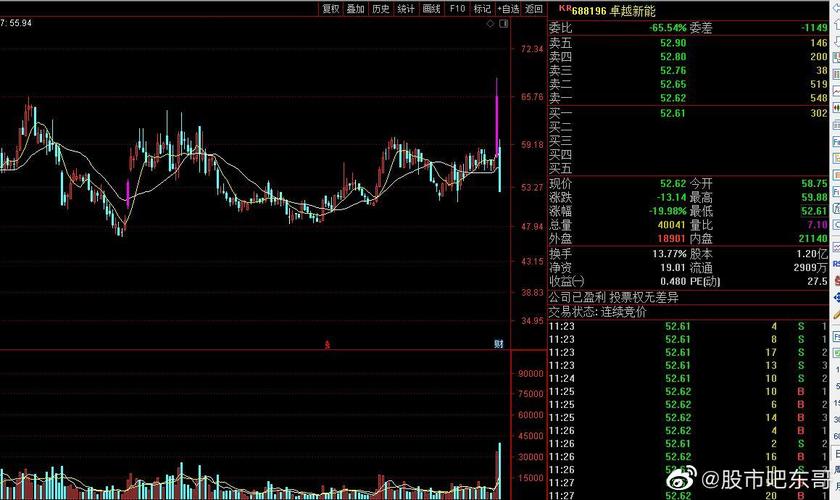Select the 交易状态: 连续竞价 status line
The width and height of the screenshot is (840, 500).
coord(597,312)
